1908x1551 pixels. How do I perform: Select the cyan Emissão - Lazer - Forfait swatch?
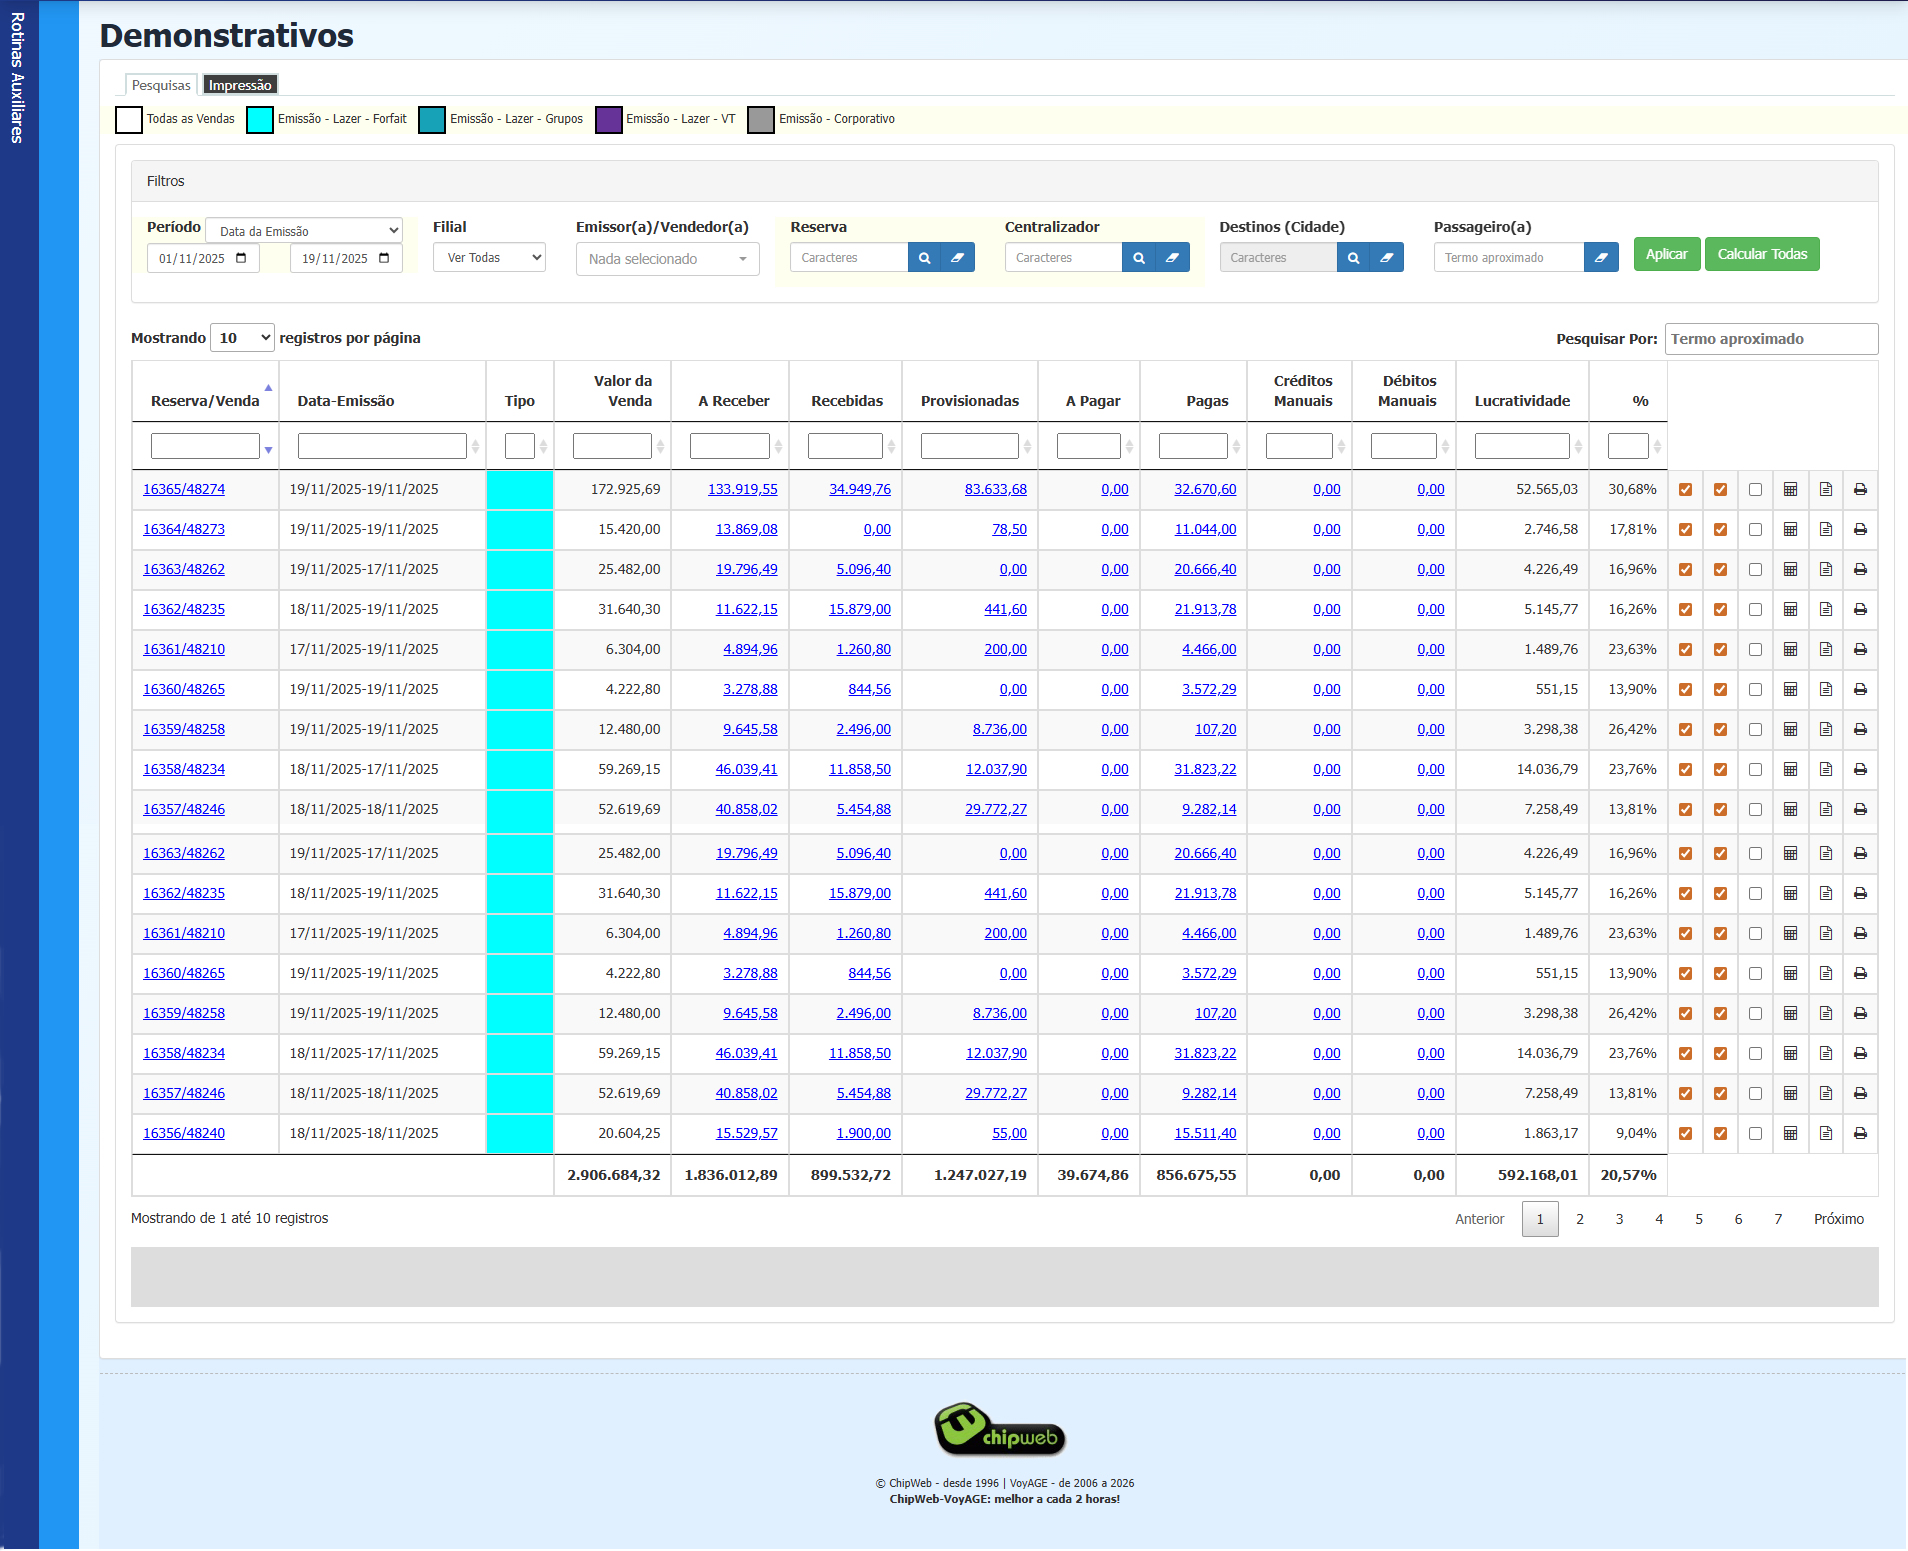click(260, 119)
